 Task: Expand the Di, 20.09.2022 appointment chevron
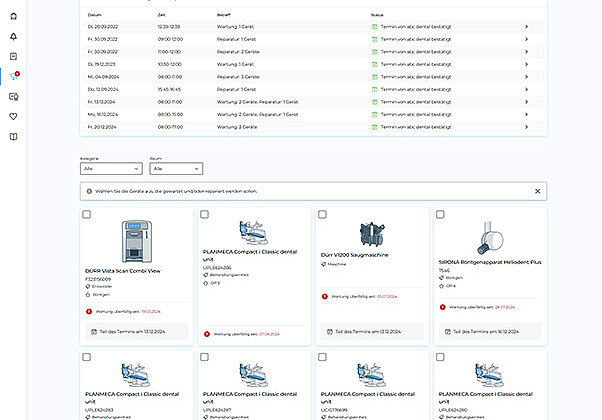click(526, 27)
